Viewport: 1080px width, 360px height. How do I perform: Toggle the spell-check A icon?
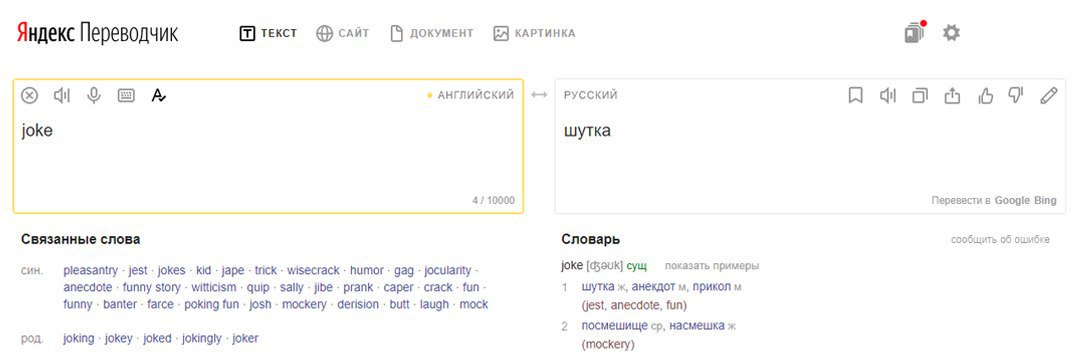point(158,96)
